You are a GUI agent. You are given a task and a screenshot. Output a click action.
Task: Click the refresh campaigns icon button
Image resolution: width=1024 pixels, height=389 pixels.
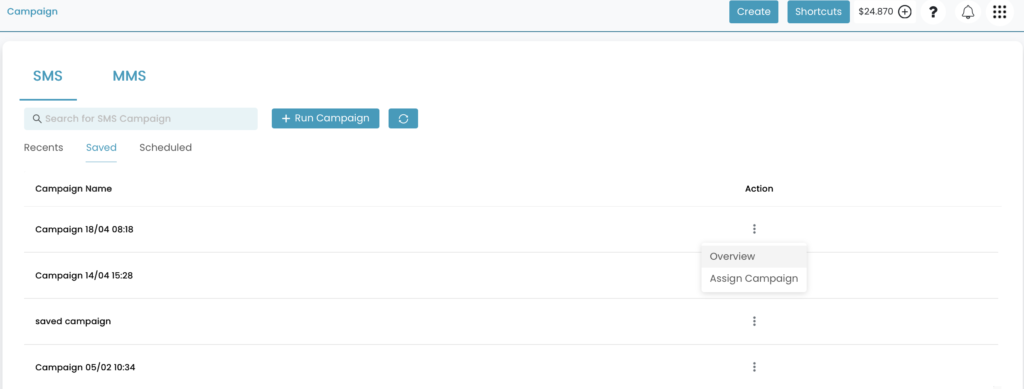(x=403, y=119)
